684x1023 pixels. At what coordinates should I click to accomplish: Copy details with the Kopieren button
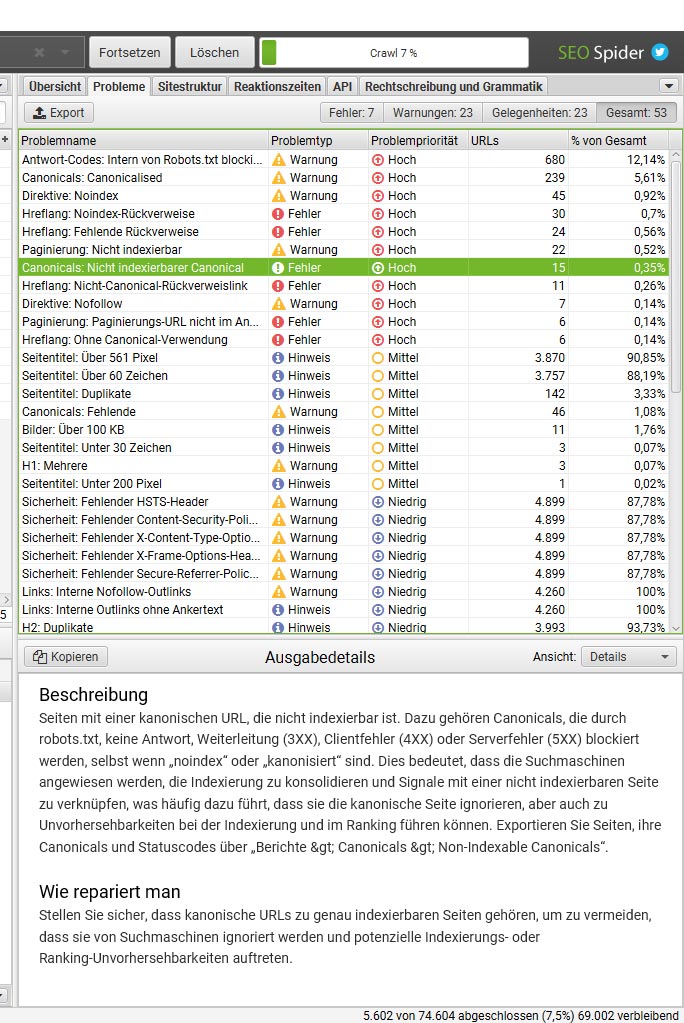[66, 657]
